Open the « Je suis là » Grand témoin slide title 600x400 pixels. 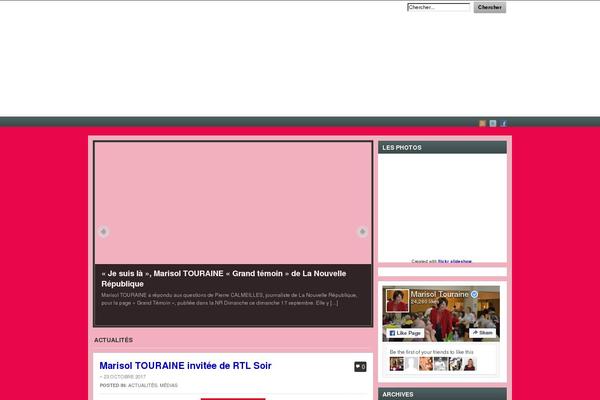pos(224,279)
